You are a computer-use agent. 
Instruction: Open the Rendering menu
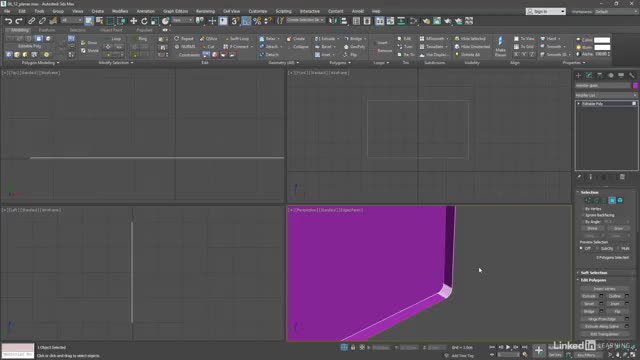tap(205, 11)
